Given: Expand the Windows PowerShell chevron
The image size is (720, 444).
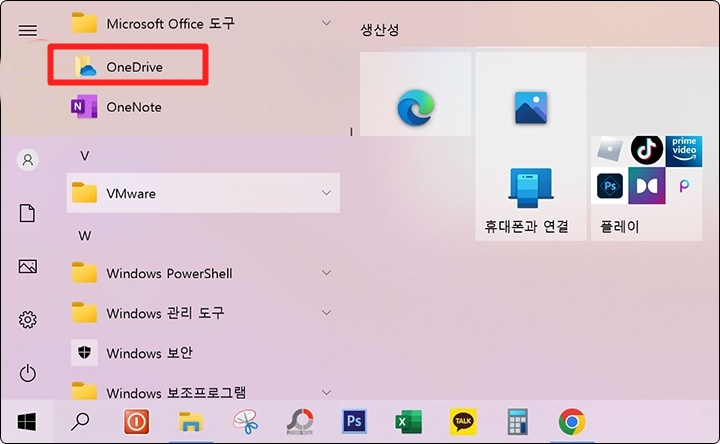Looking at the screenshot, I should (326, 273).
